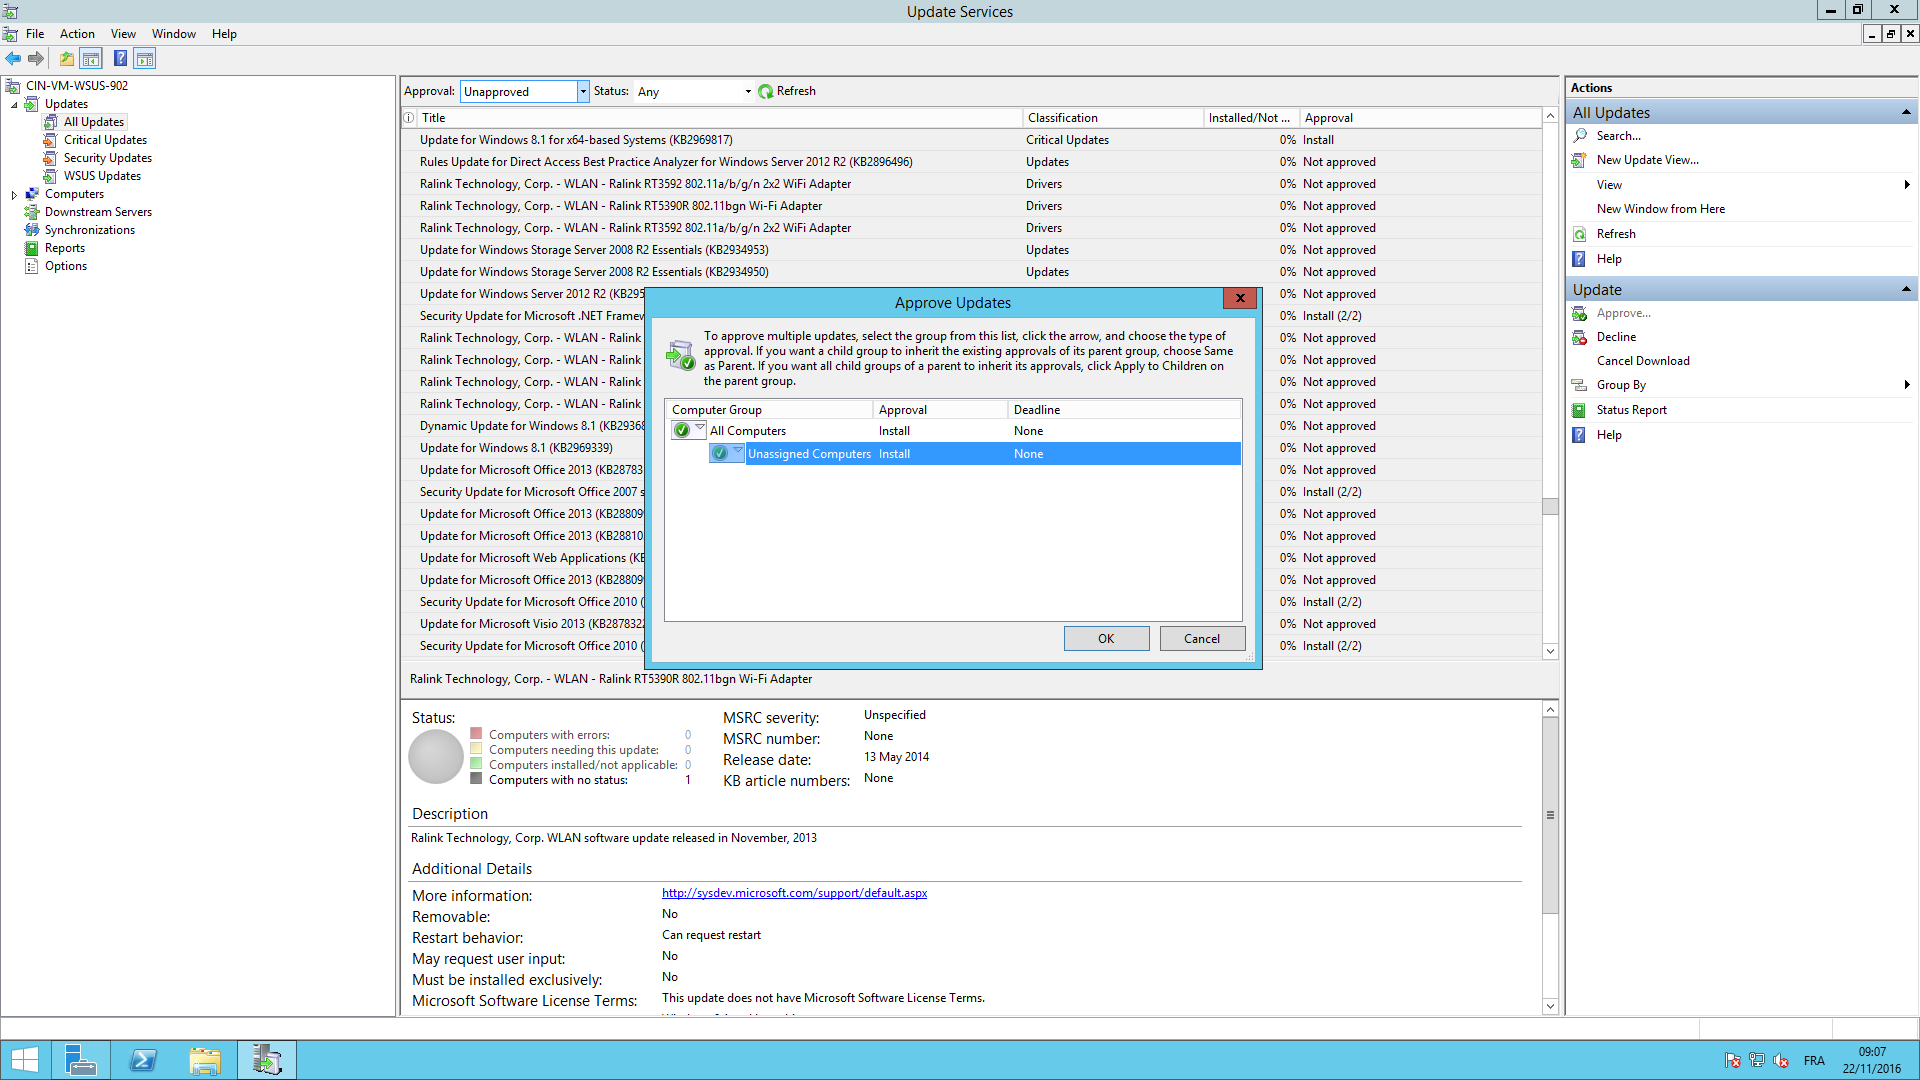Click scroll-down arrow of the updates list
Viewport: 1920px width, 1080px height.
[x=1550, y=651]
